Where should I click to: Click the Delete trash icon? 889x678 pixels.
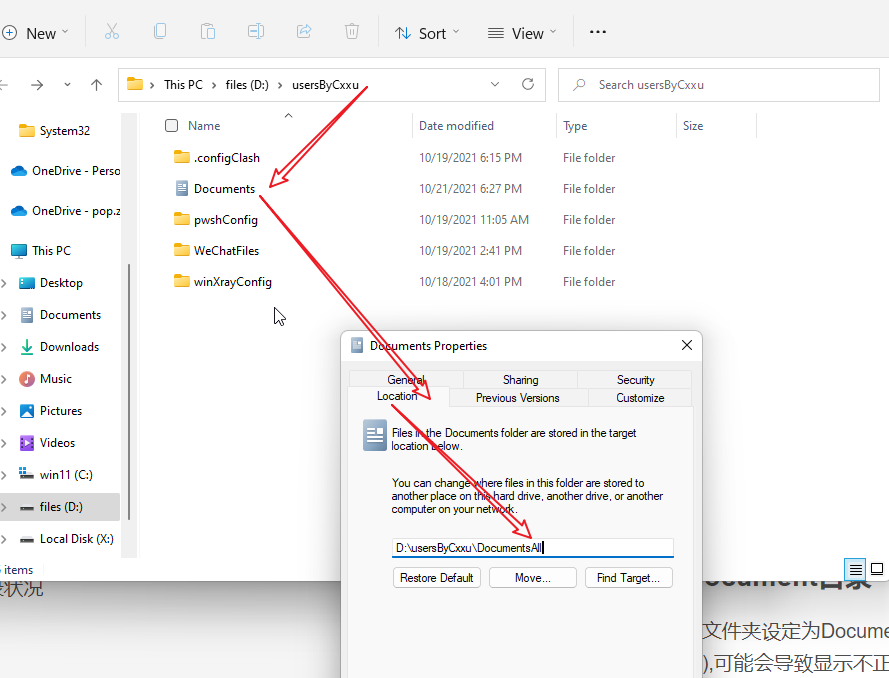point(352,31)
